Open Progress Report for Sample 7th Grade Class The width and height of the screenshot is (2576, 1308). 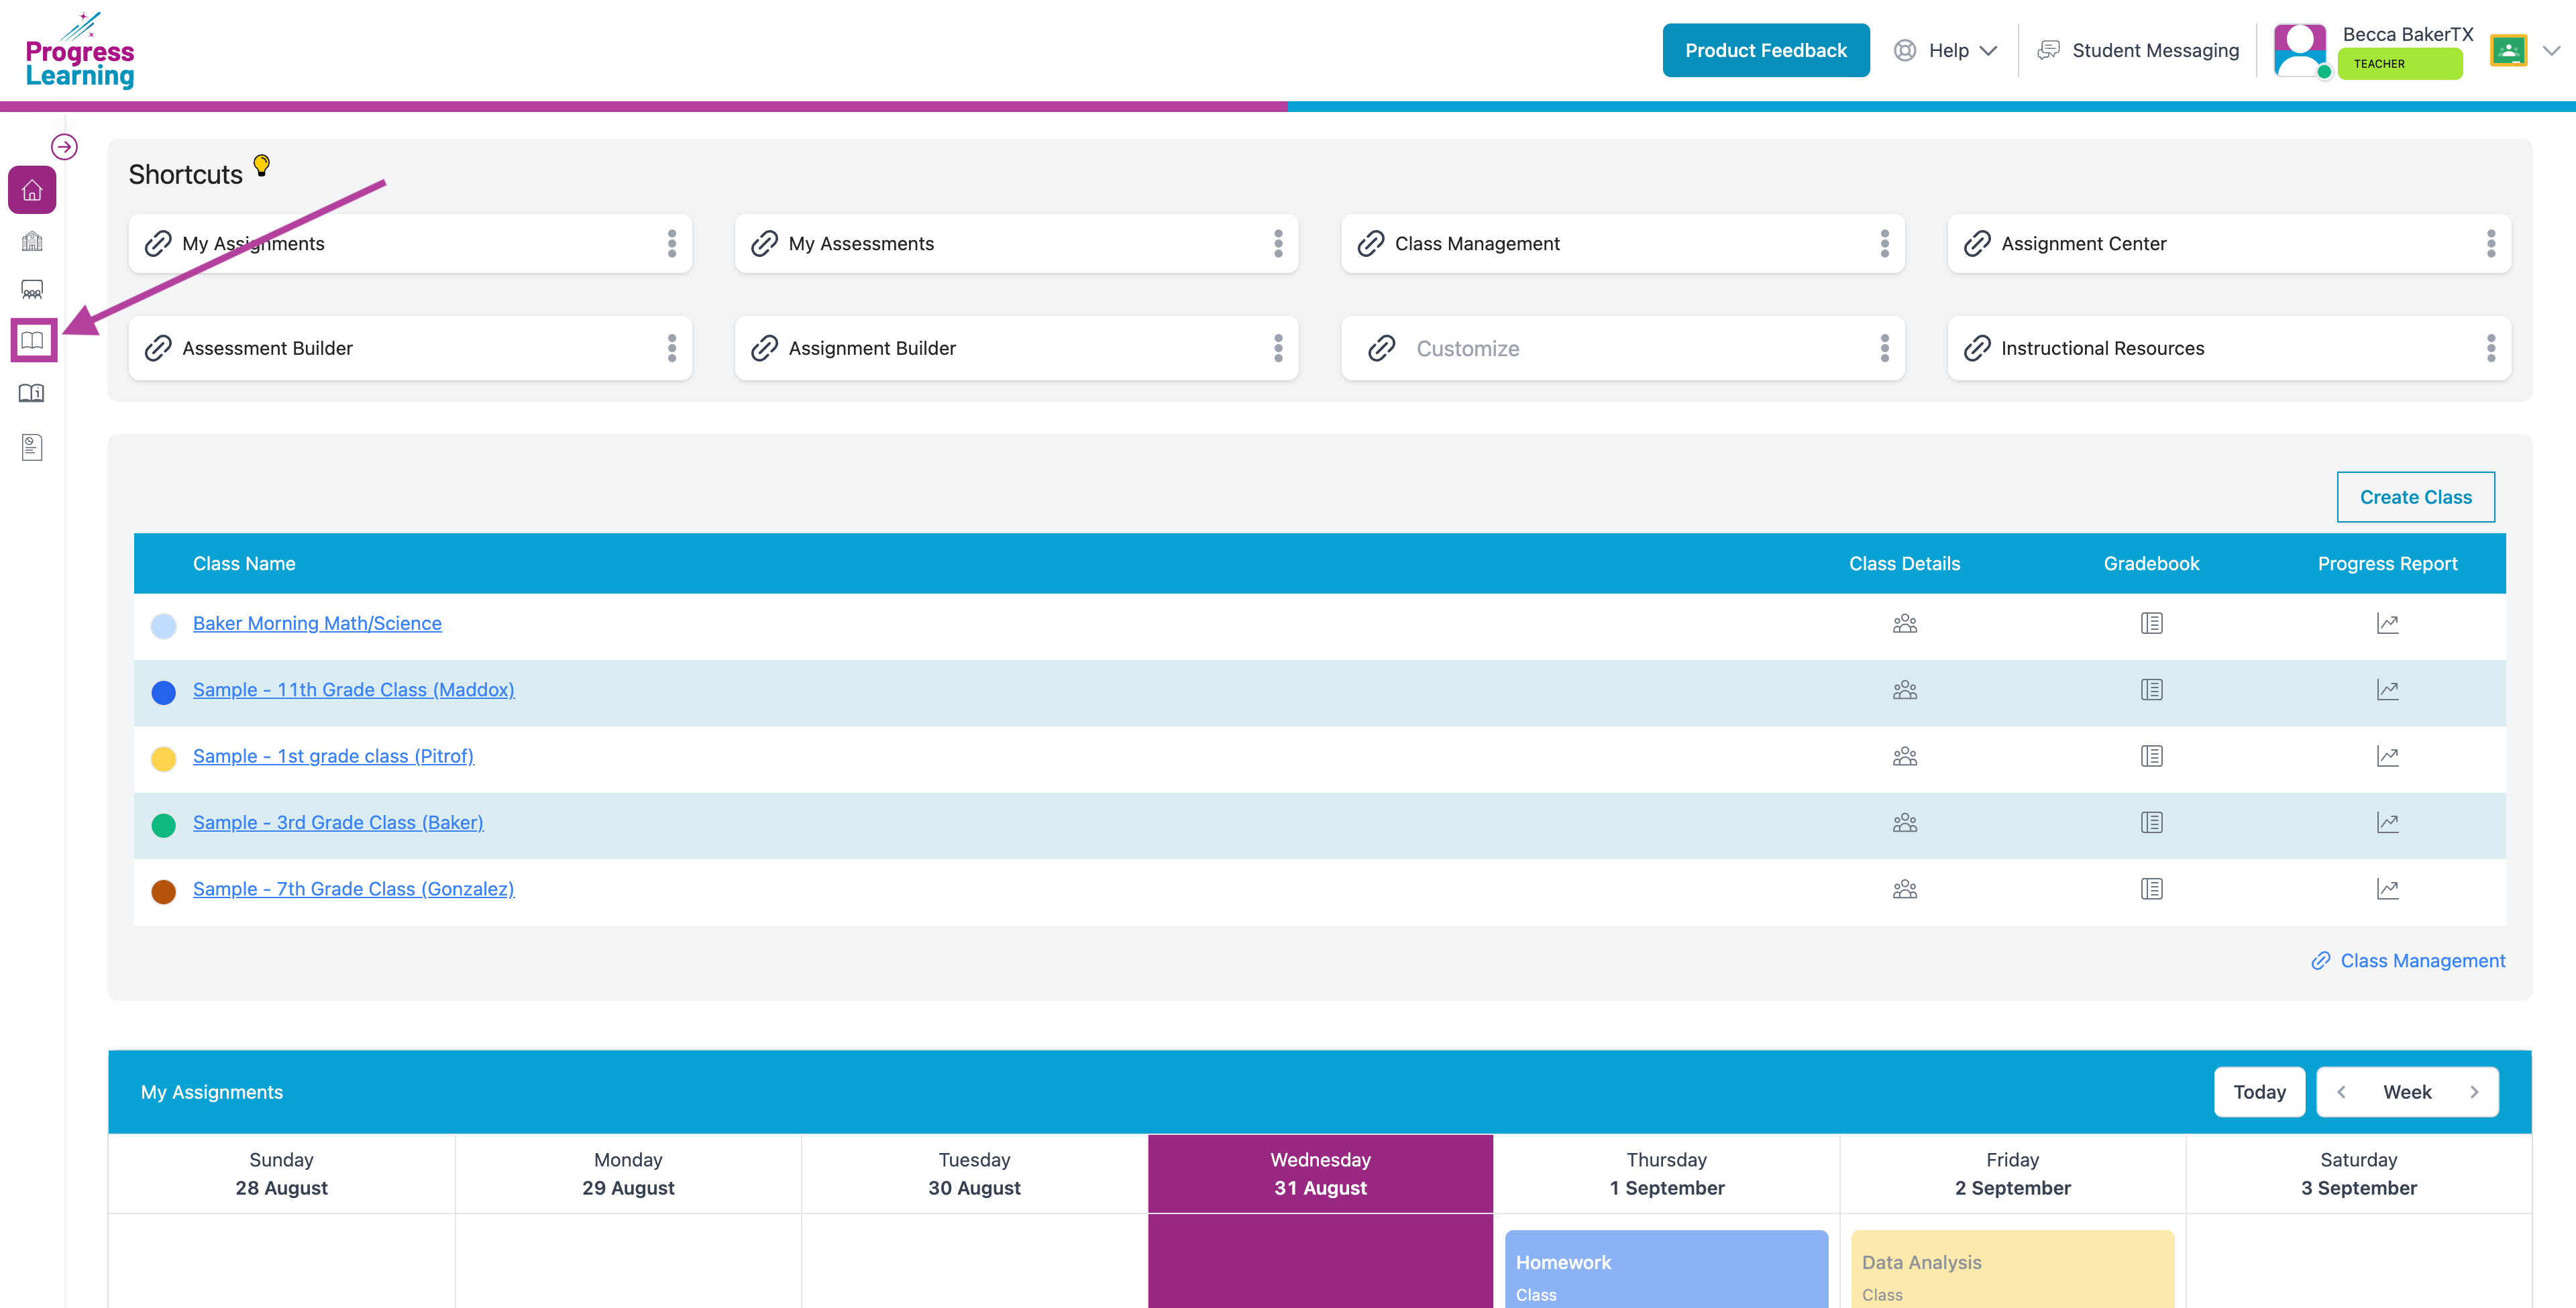click(x=2388, y=889)
